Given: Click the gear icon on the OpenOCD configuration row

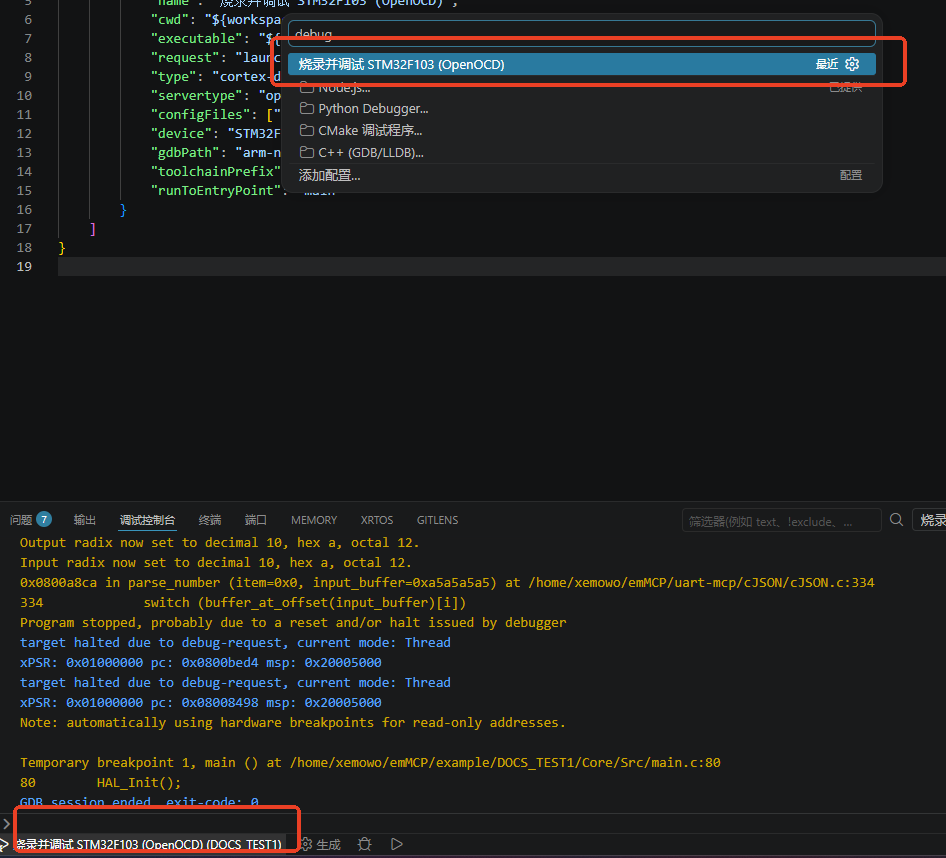Looking at the screenshot, I should pyautogui.click(x=852, y=64).
